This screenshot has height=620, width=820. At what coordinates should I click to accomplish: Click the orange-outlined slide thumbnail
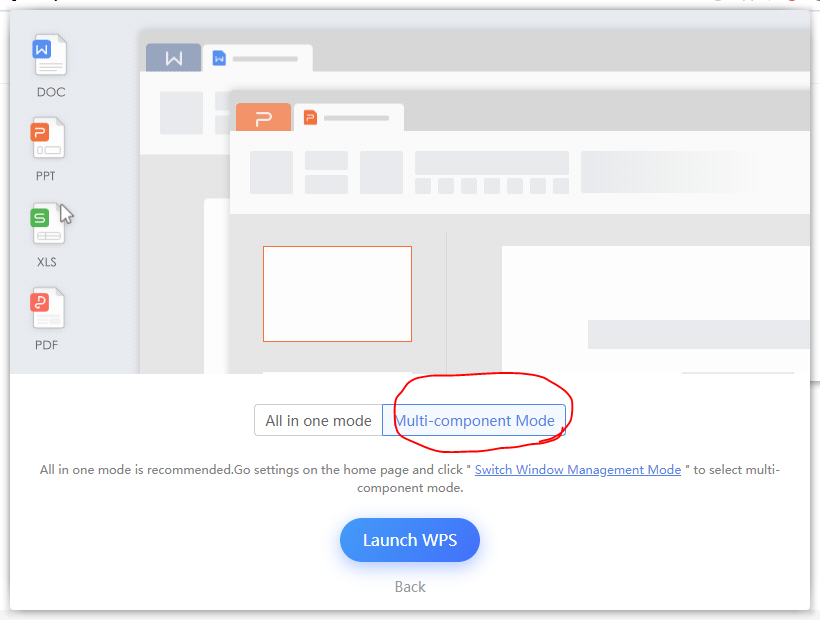(337, 294)
